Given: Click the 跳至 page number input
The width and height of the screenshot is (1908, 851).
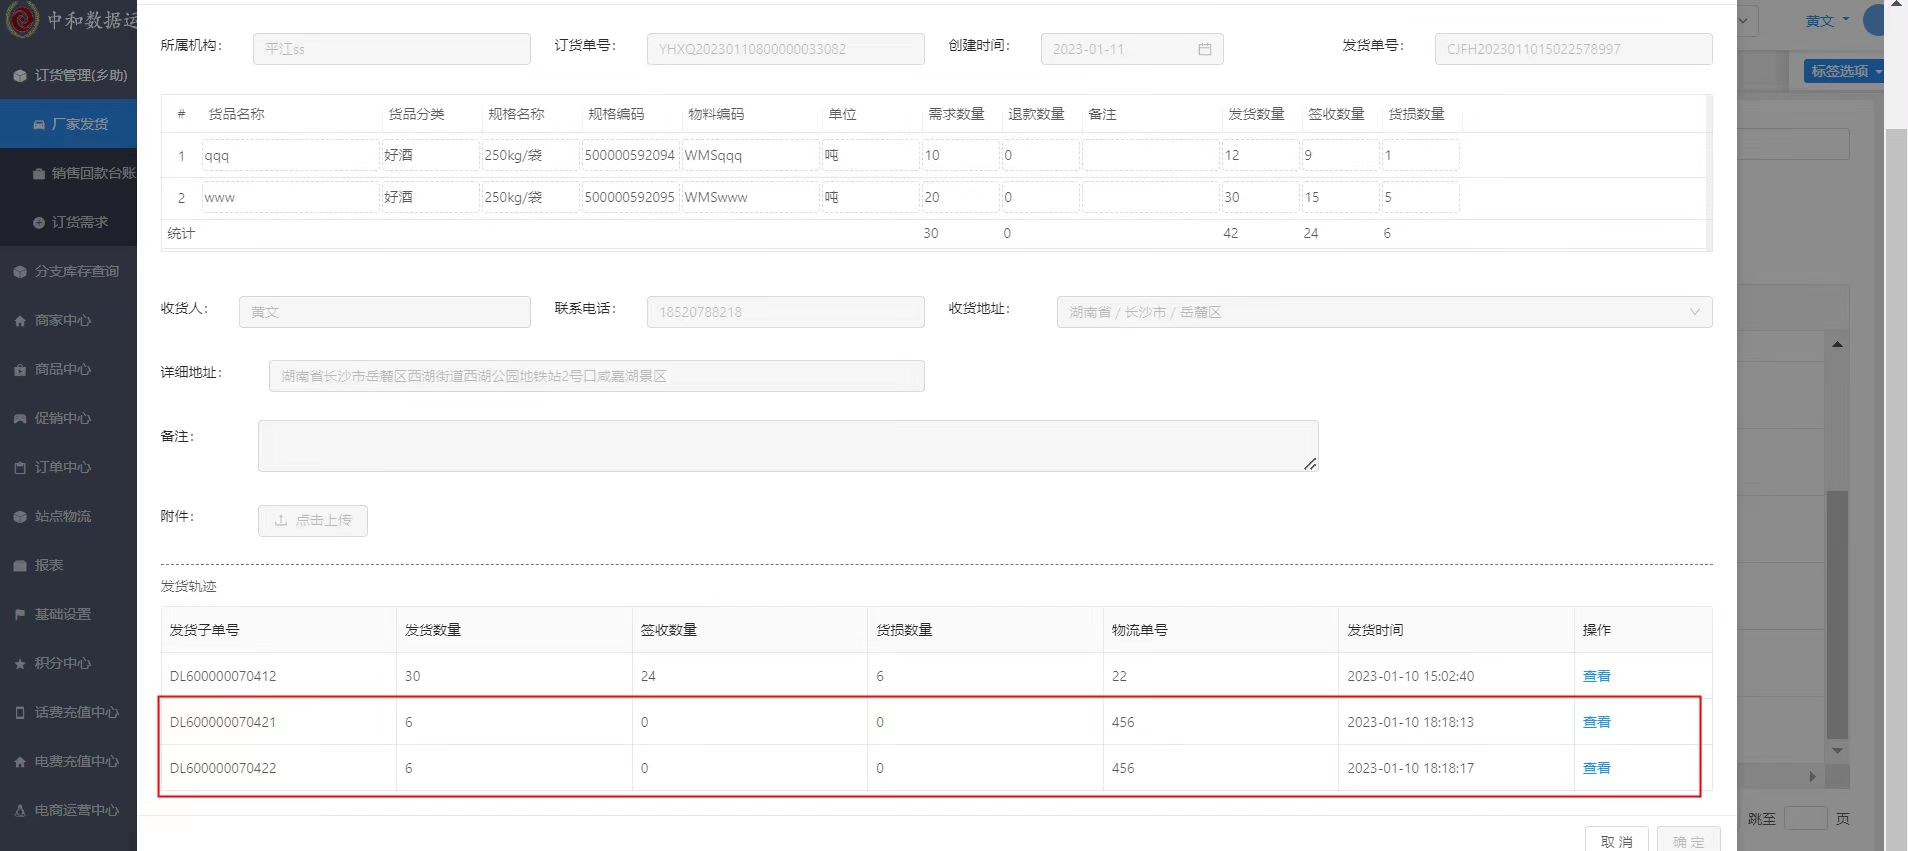Looking at the screenshot, I should (1806, 818).
